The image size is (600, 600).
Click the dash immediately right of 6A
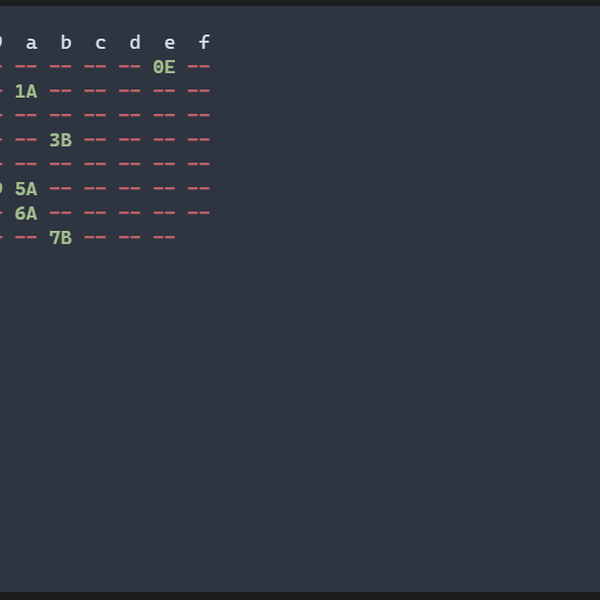point(60,213)
